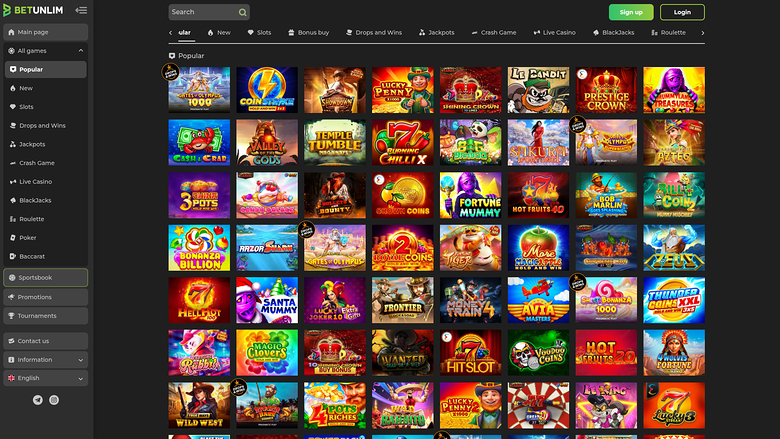Image resolution: width=780 pixels, height=439 pixels.
Task: Switch to the Roulette top tab
Action: pos(668,33)
